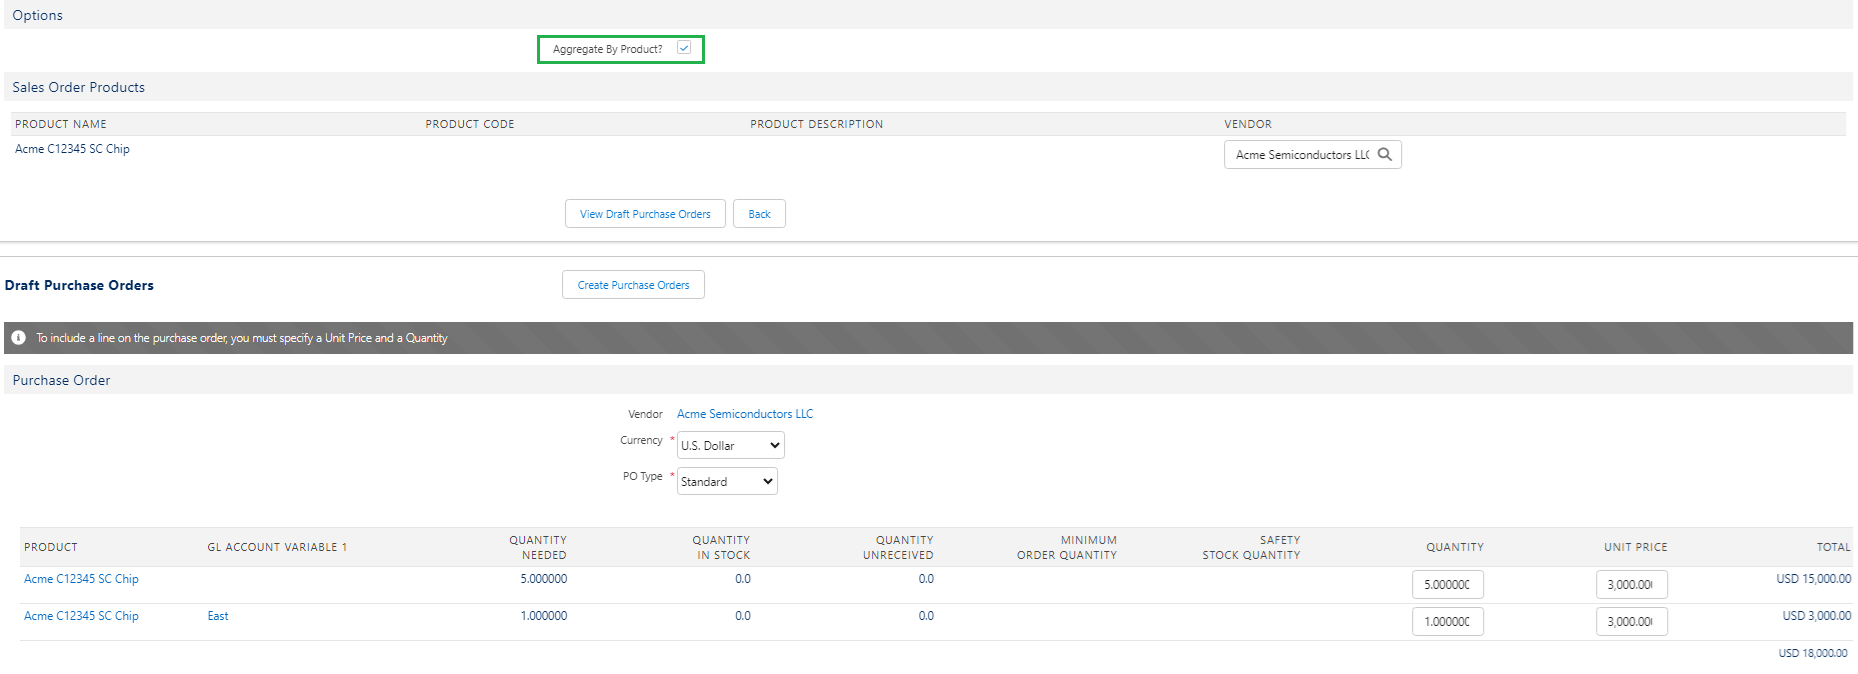The height and width of the screenshot is (674, 1858).
Task: Open the first Acme C12345 SC Chip purchase order line
Action: coord(81,579)
